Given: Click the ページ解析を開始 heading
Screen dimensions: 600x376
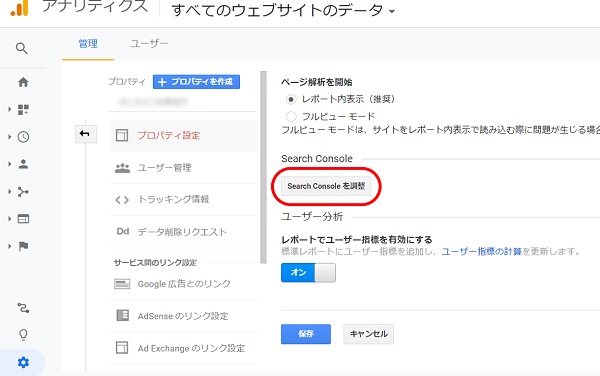Looking at the screenshot, I should click(x=317, y=82).
